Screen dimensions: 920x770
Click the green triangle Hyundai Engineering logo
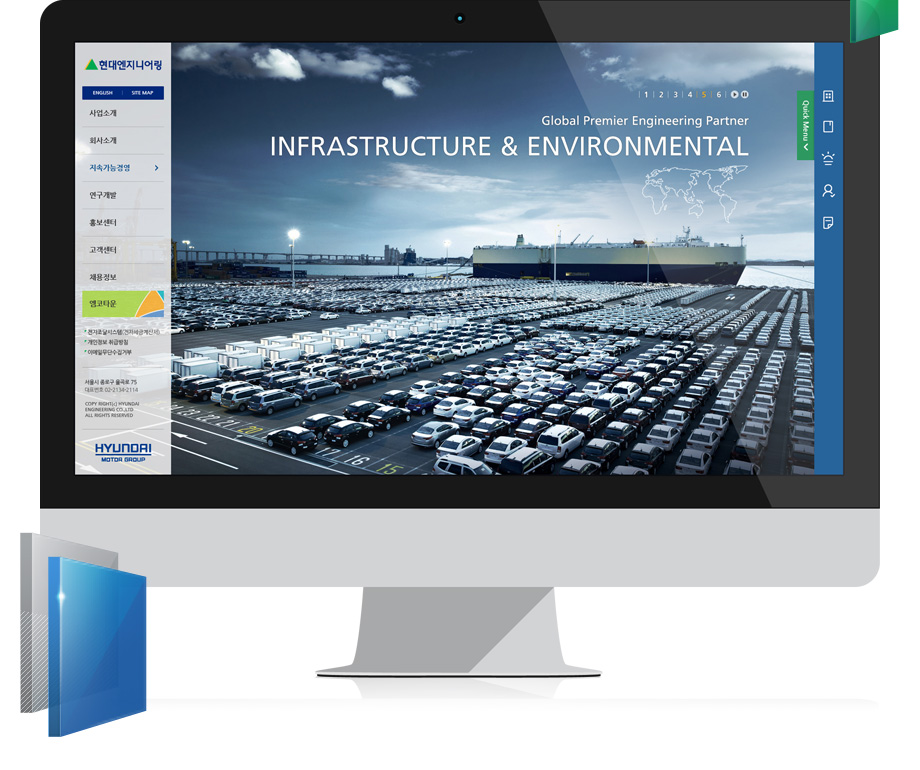(x=123, y=65)
